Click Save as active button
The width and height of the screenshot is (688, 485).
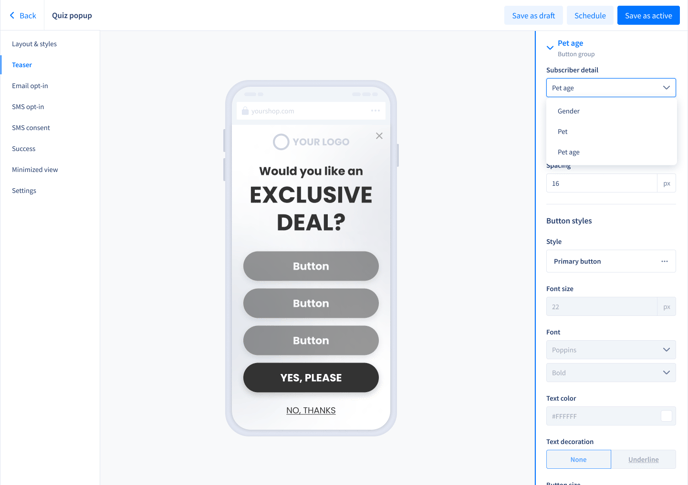pyautogui.click(x=648, y=15)
